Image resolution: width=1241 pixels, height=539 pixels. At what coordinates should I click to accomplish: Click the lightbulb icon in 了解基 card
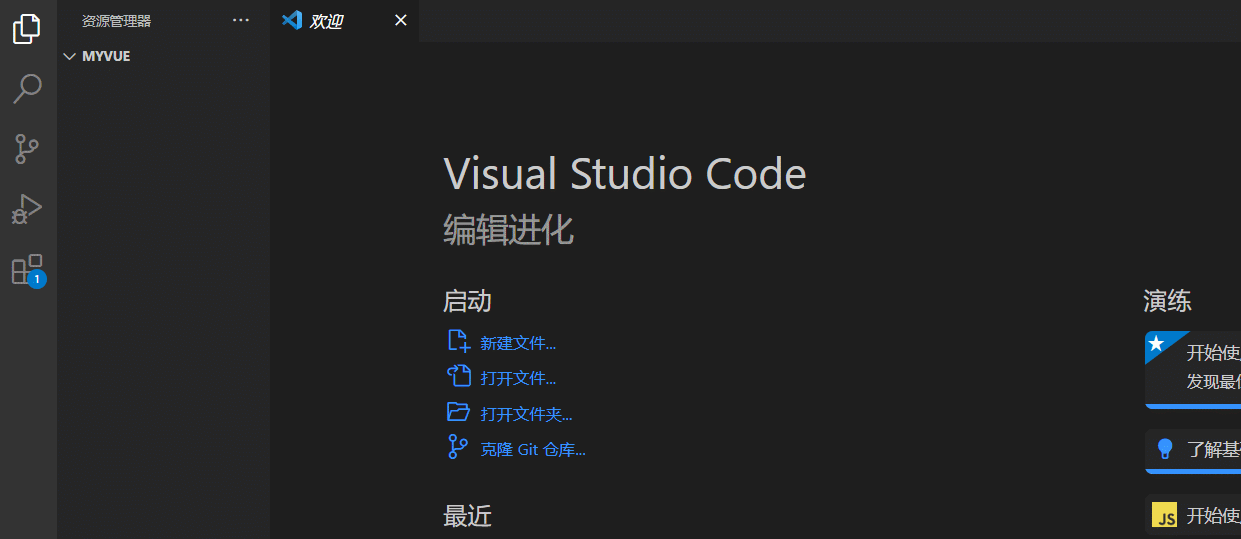click(x=1164, y=448)
